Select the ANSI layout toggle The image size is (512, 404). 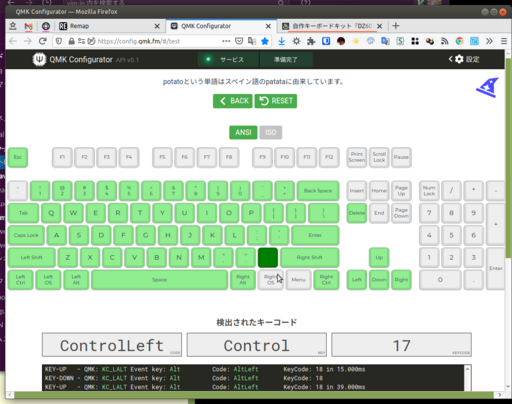tap(243, 132)
